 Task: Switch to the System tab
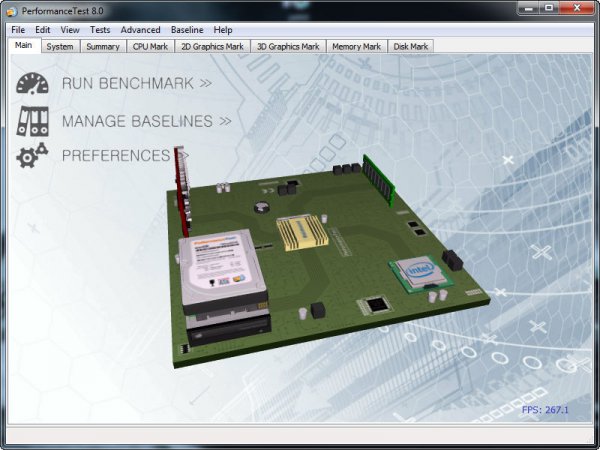tap(60, 46)
